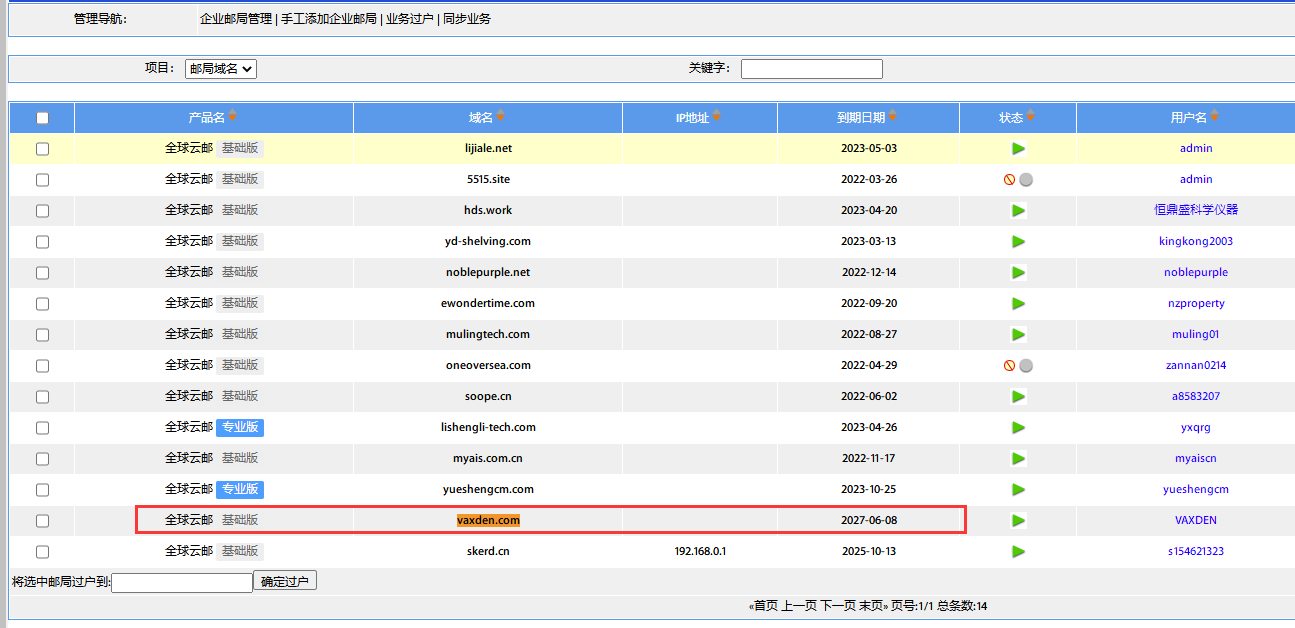Click gray circle status icon for oneoversea.com
Screen dimensions: 1295x628
point(1026,366)
